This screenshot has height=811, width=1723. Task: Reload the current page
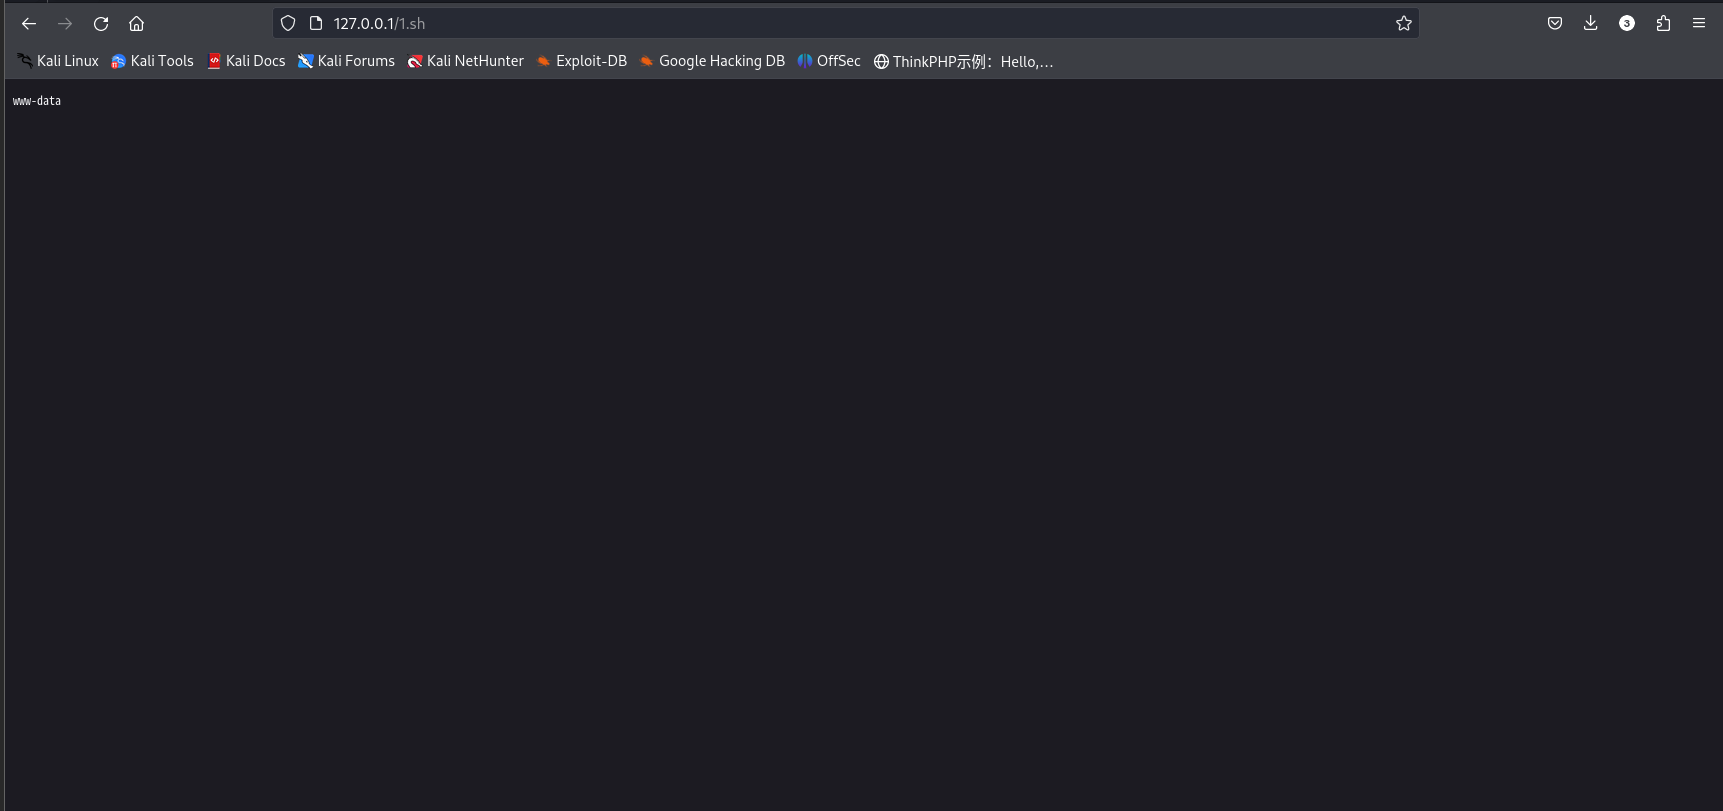pyautogui.click(x=101, y=23)
